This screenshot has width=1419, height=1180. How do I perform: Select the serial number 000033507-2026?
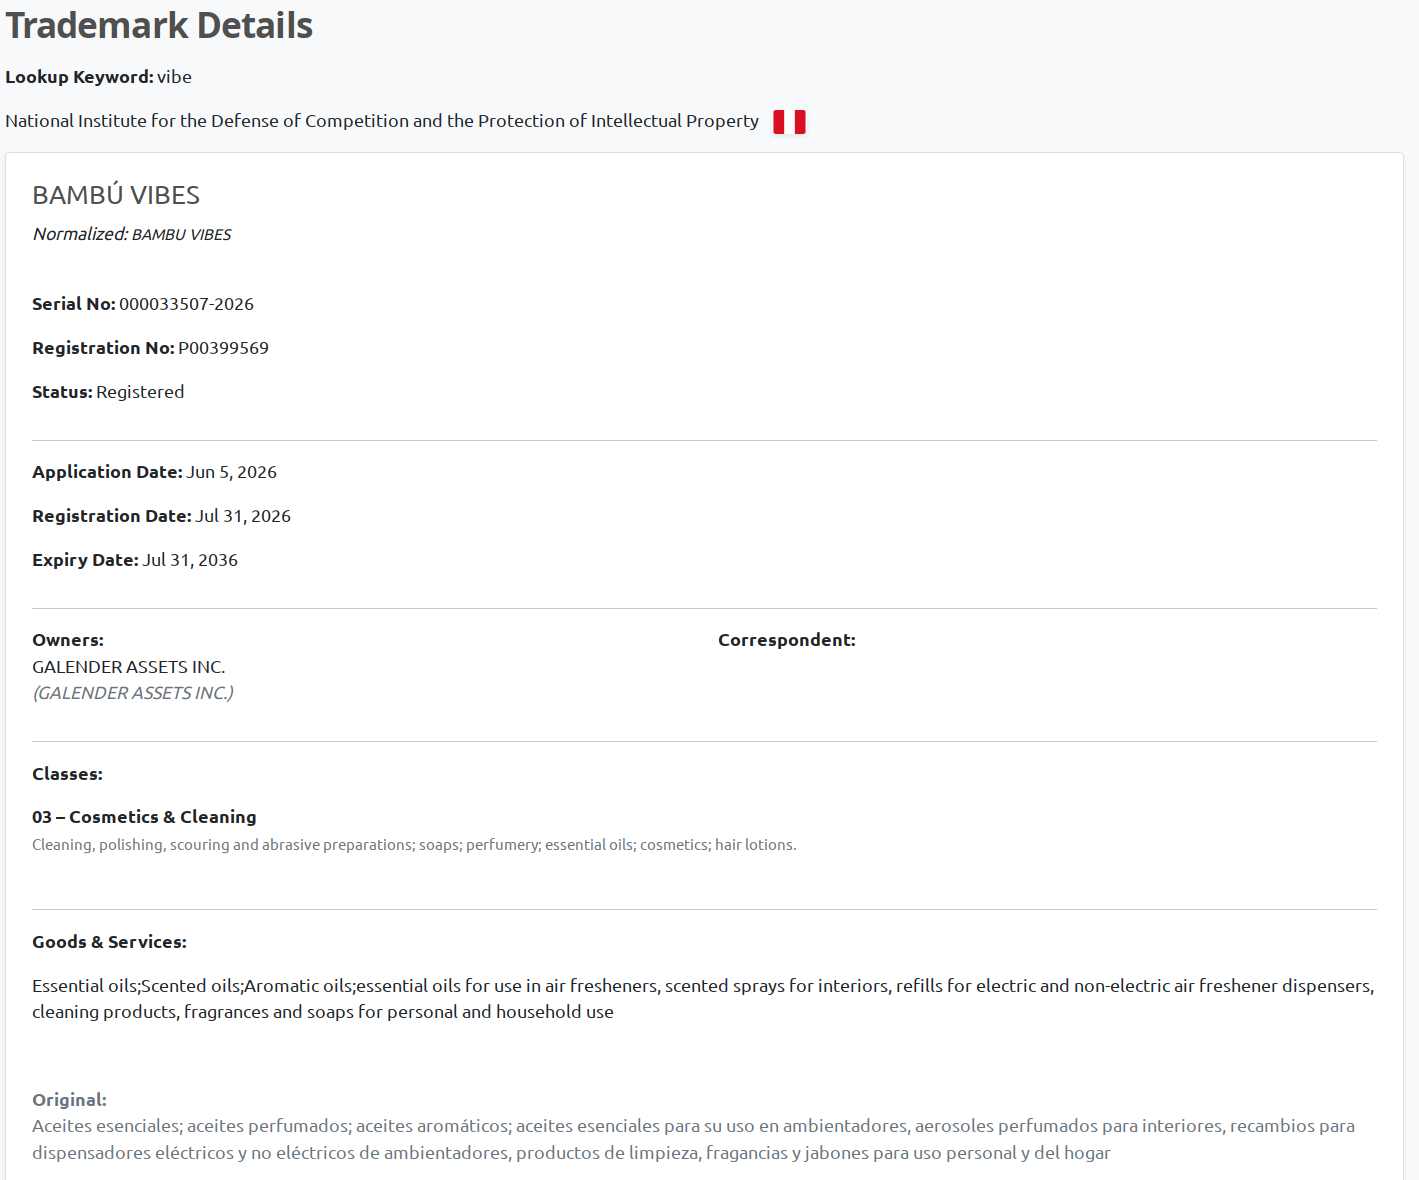point(187,304)
